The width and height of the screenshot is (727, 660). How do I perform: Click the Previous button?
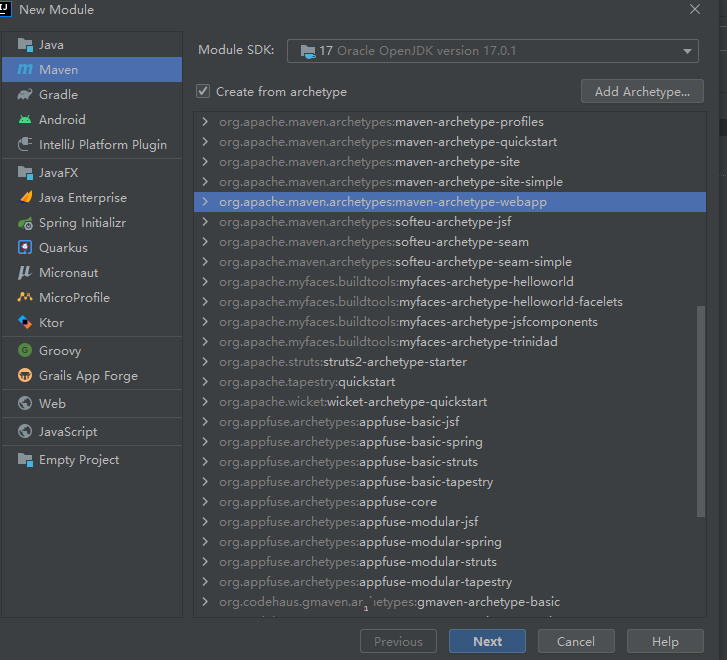point(398,641)
